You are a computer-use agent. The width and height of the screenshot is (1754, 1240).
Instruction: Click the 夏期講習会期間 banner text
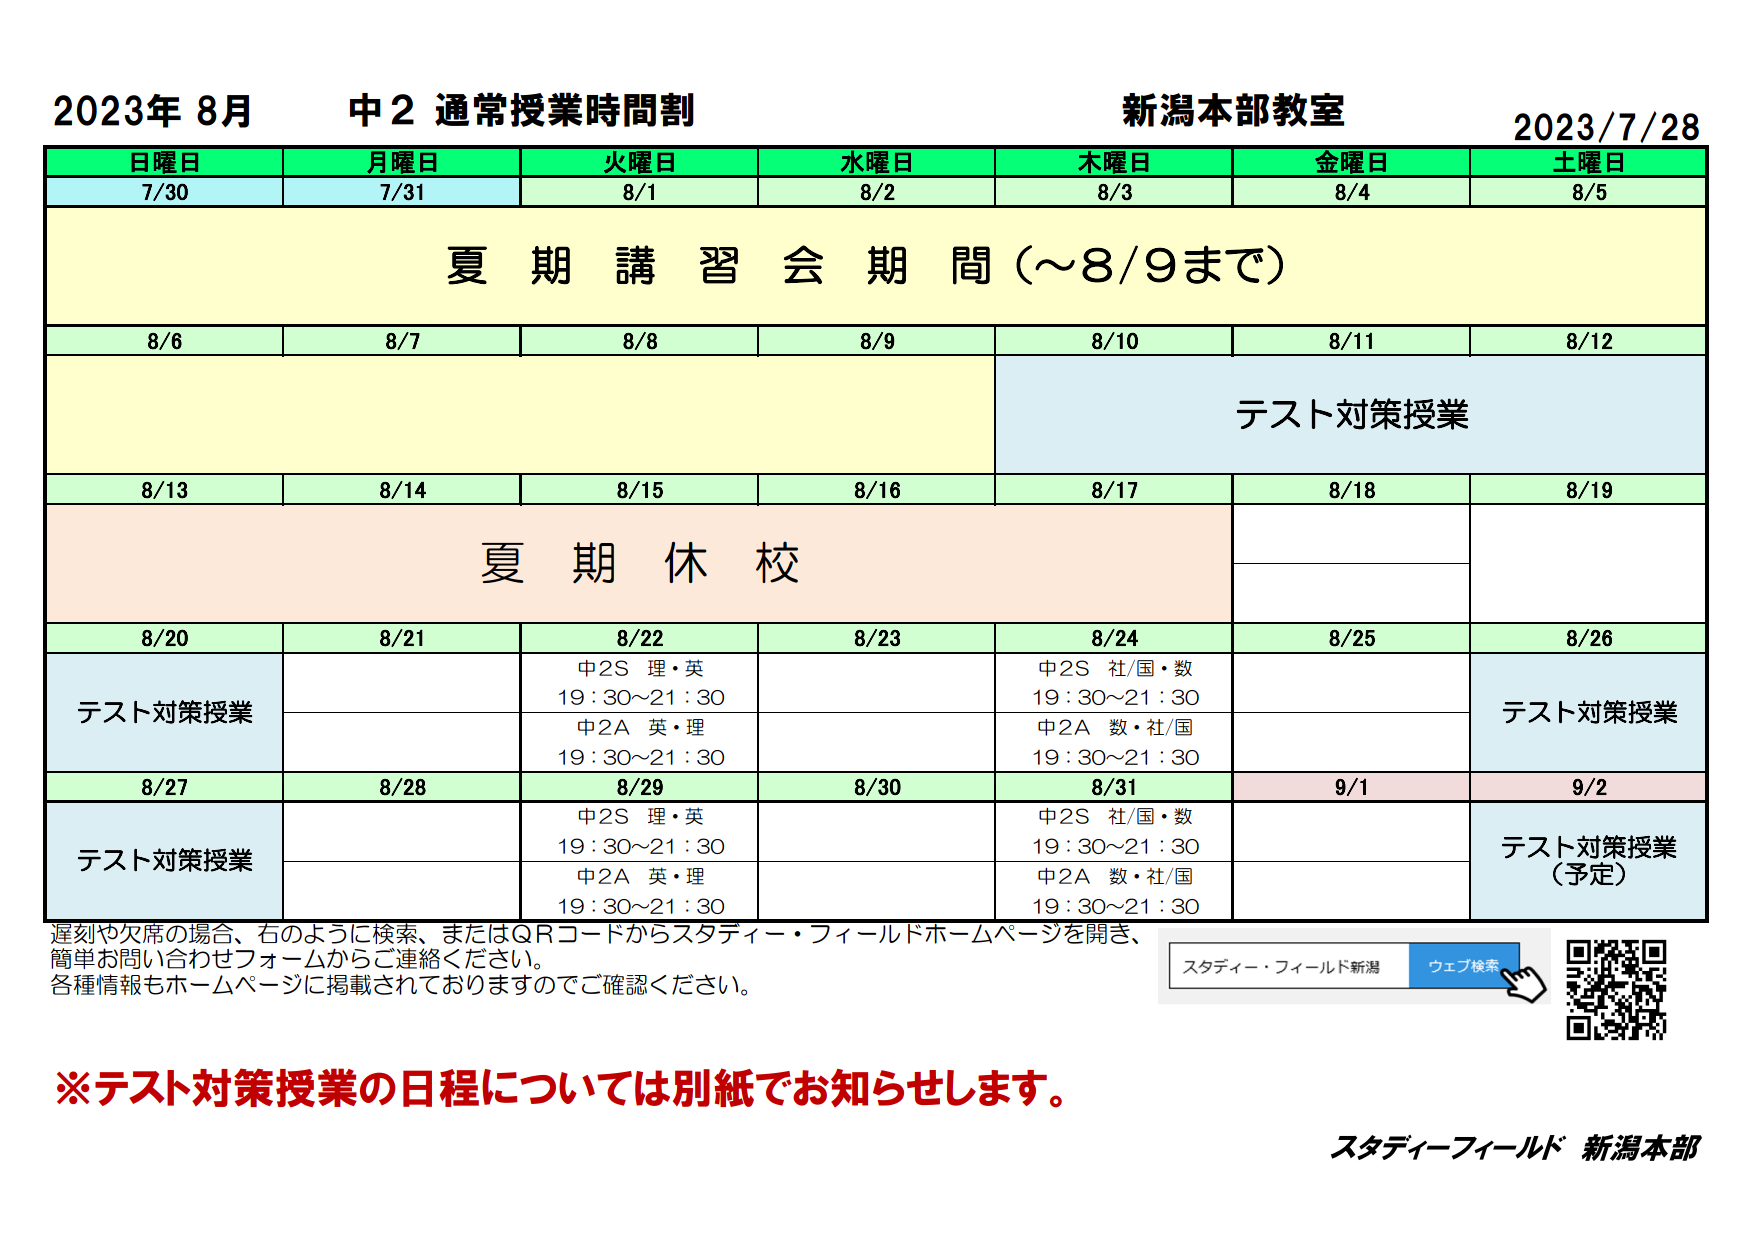(866, 266)
